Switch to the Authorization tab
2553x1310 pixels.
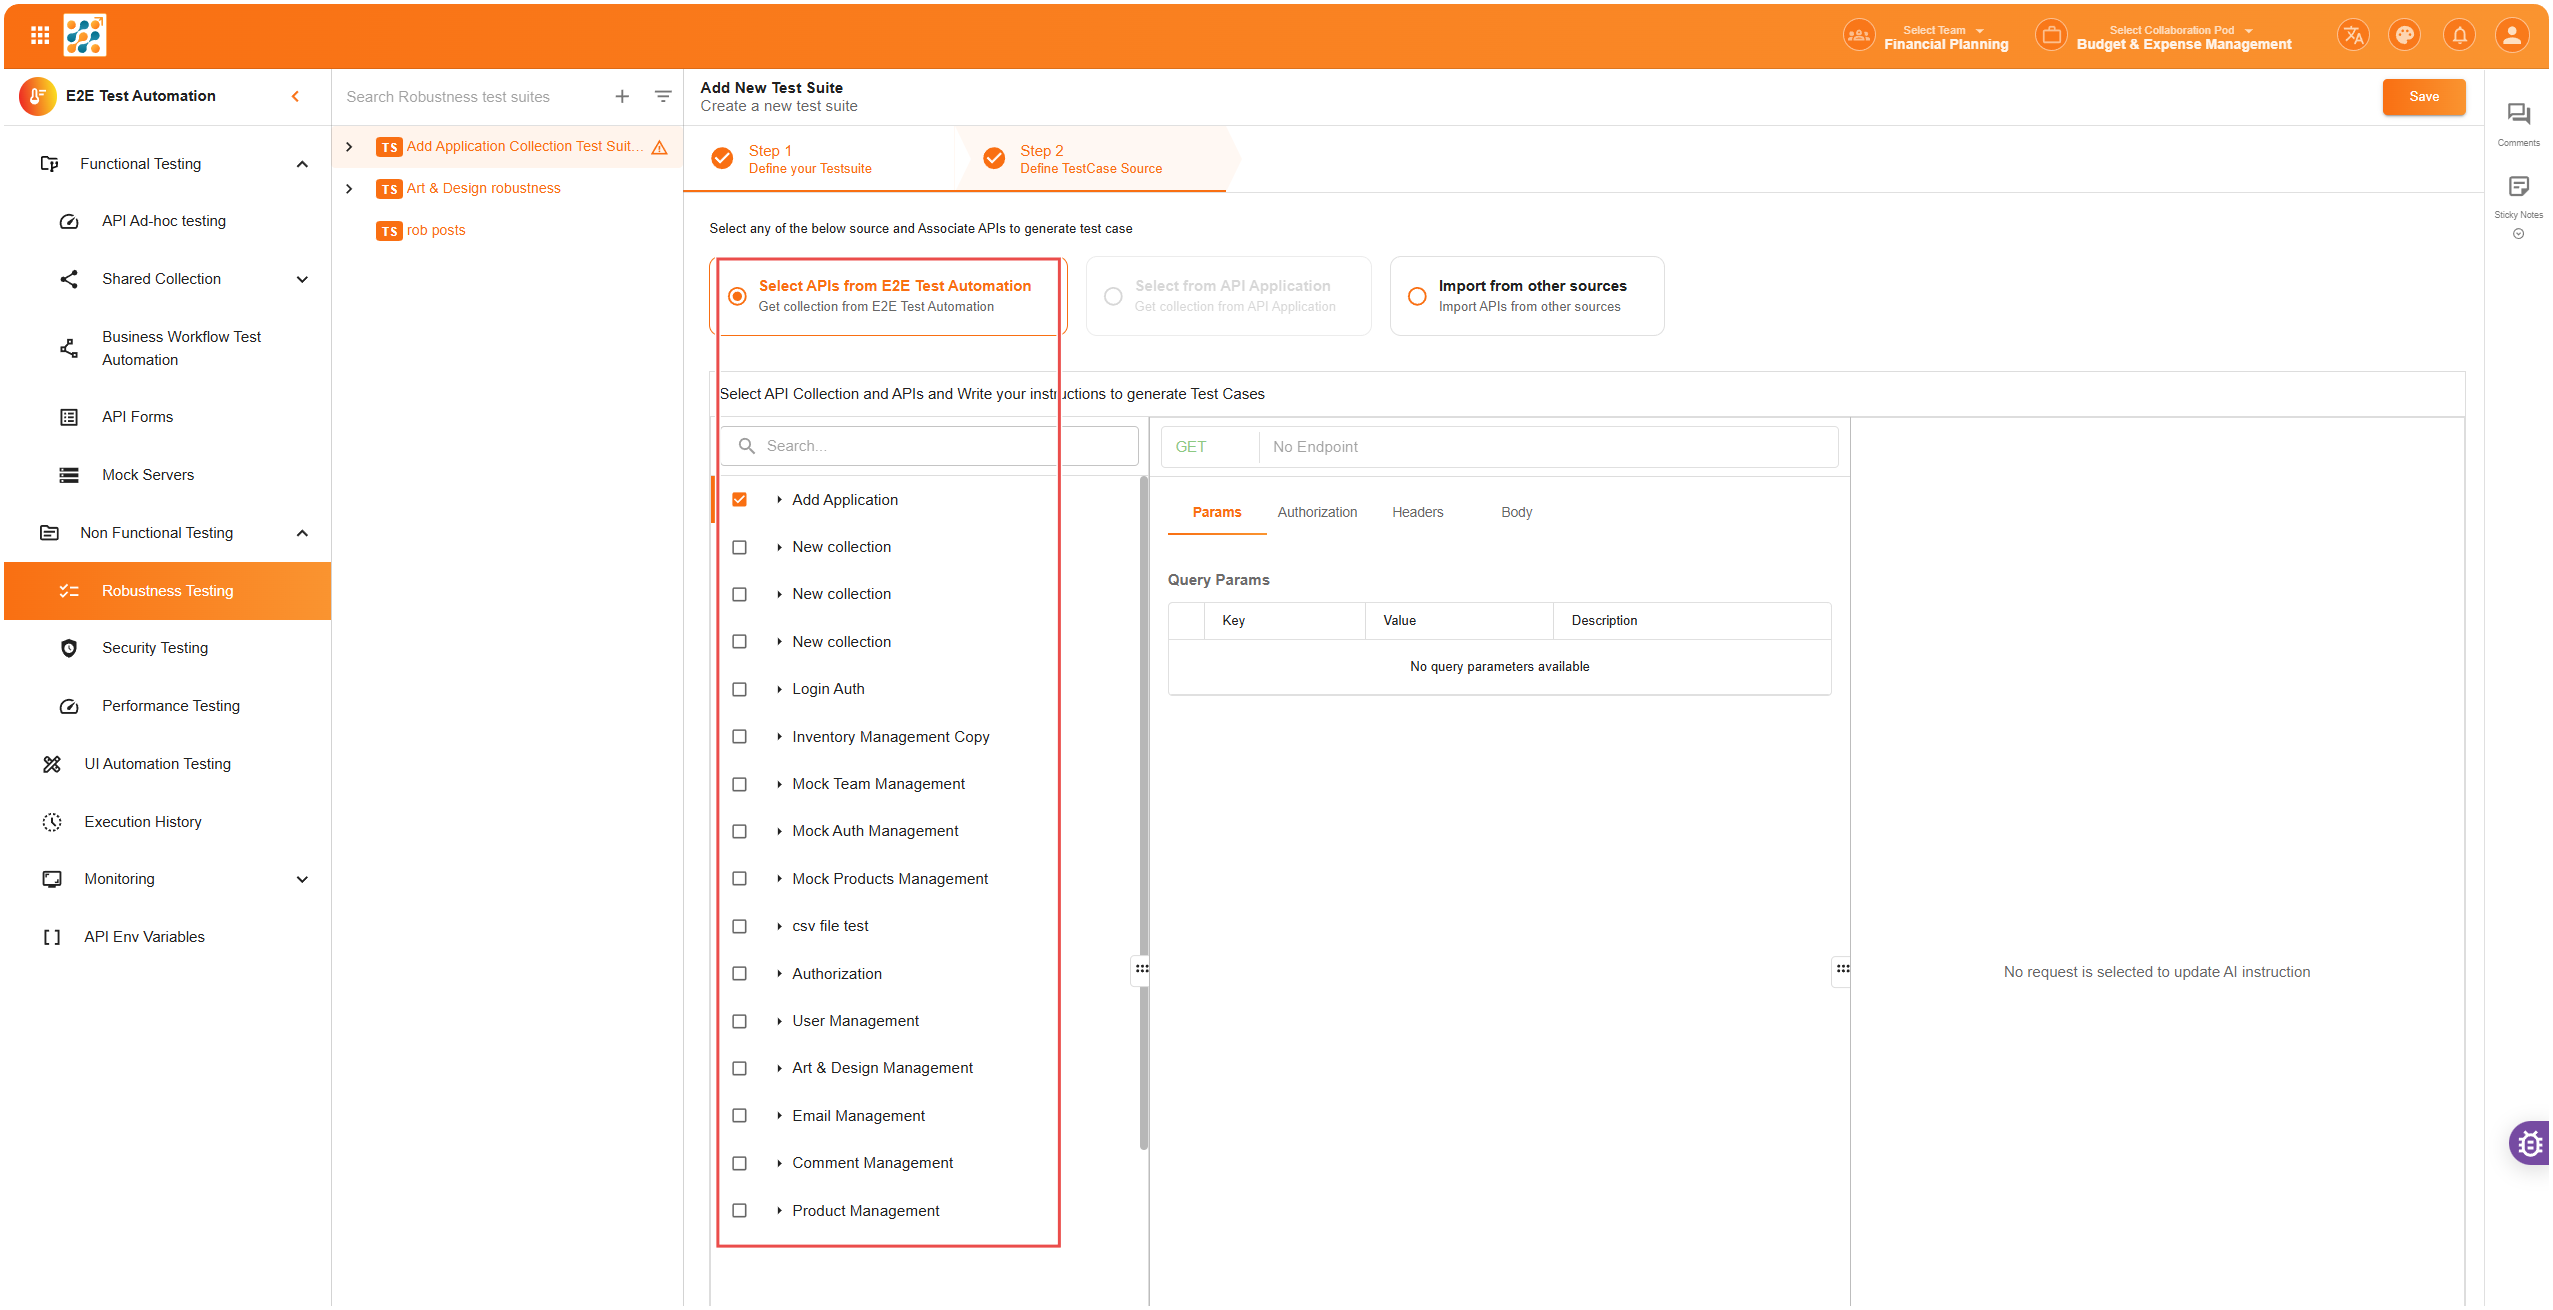coord(1317,513)
